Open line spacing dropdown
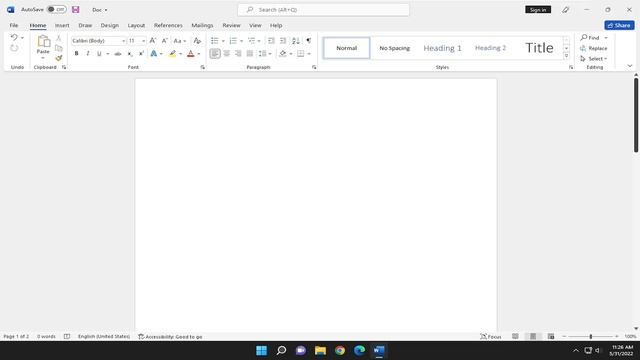The height and width of the screenshot is (360, 640). [x=265, y=53]
